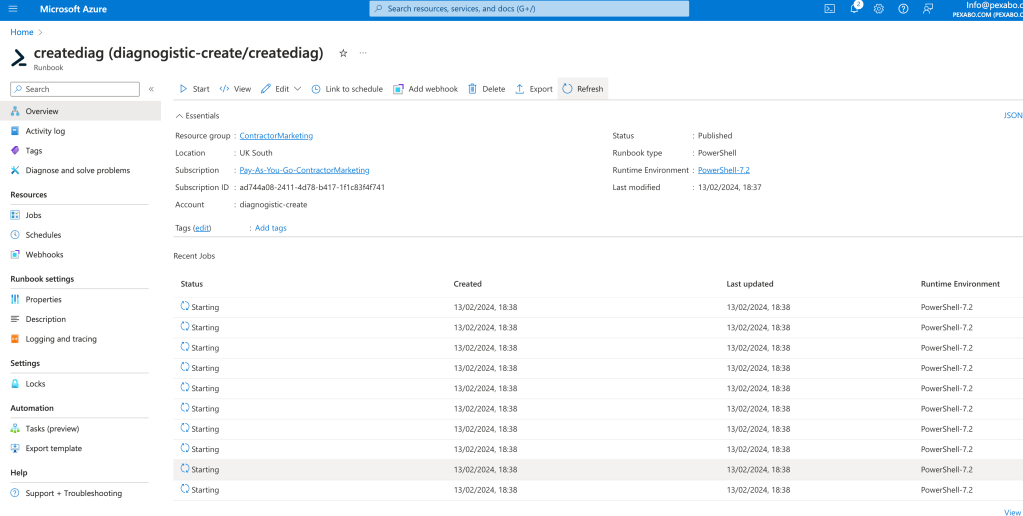Click the UK South location value

256,153
